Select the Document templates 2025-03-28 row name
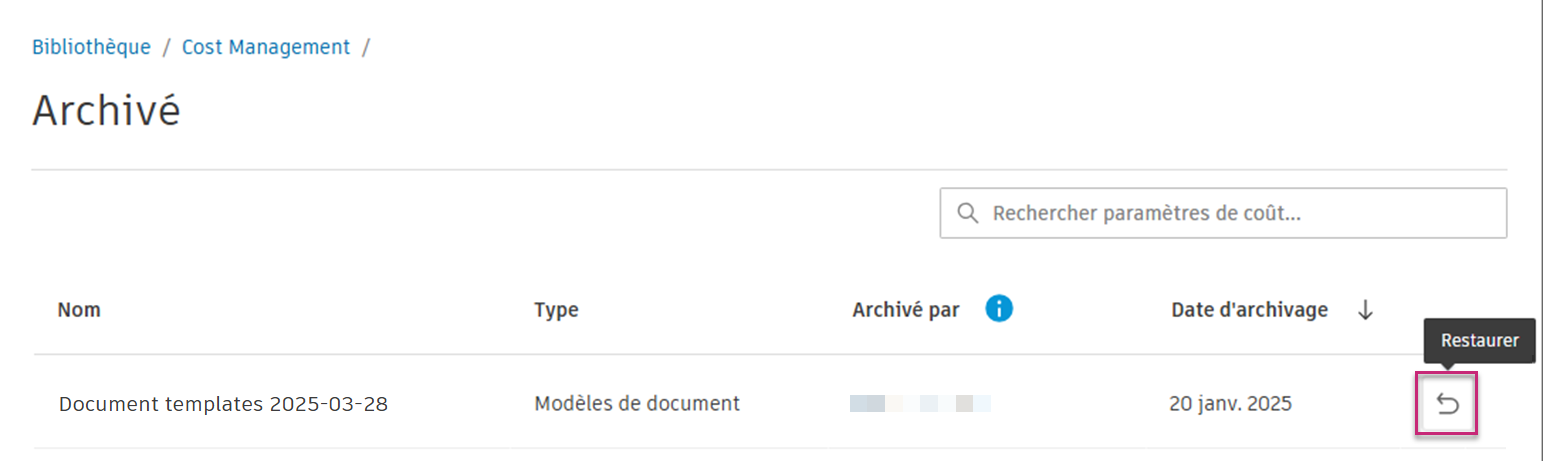This screenshot has height=461, width=1543. click(223, 404)
